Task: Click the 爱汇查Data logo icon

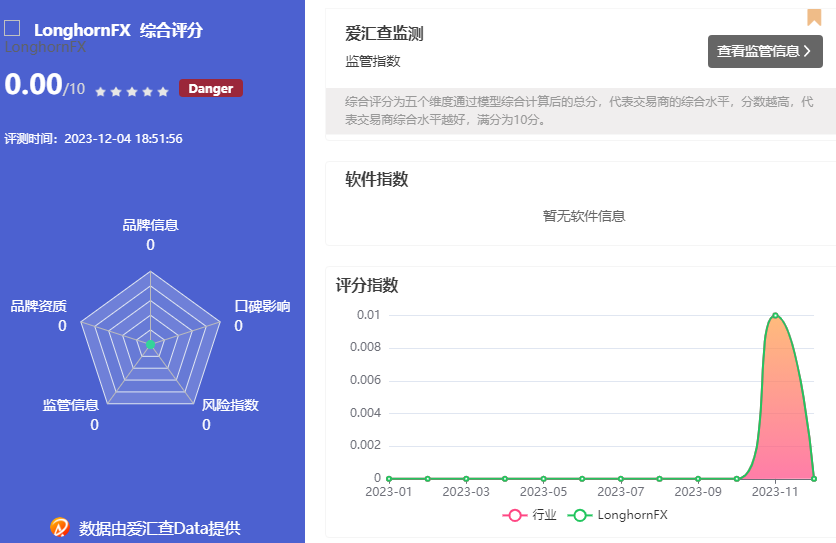Action: coord(60,528)
